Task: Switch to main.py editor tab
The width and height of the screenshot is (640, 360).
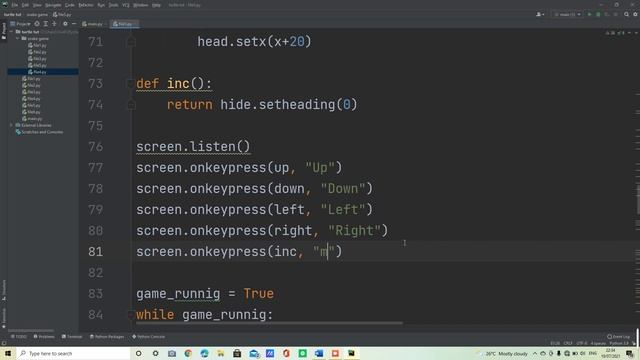Action: click(x=93, y=24)
